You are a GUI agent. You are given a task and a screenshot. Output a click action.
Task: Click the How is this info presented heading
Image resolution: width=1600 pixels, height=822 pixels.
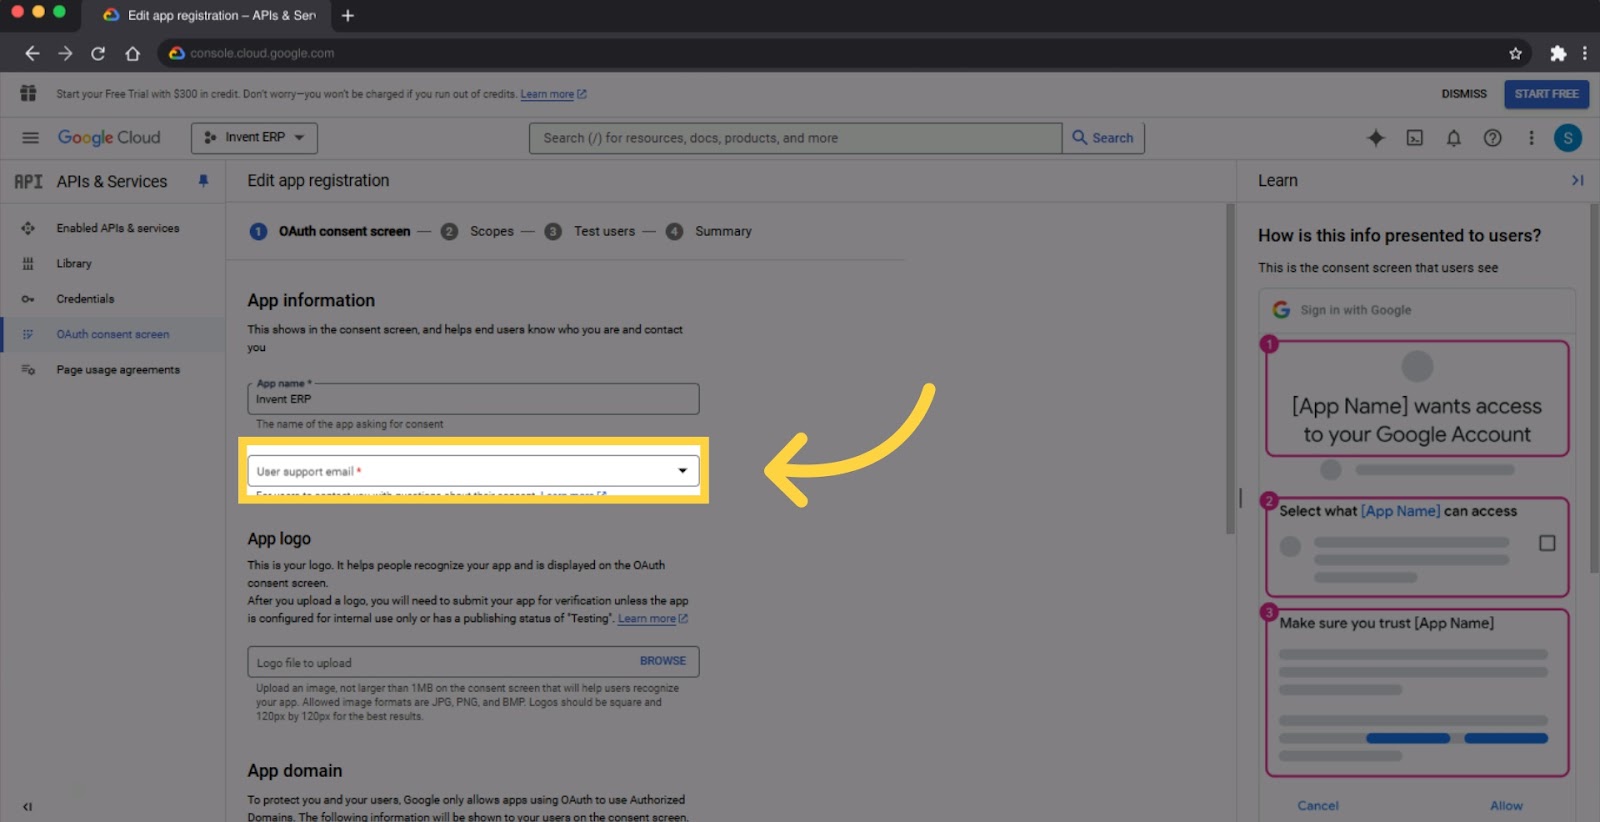[1399, 236]
